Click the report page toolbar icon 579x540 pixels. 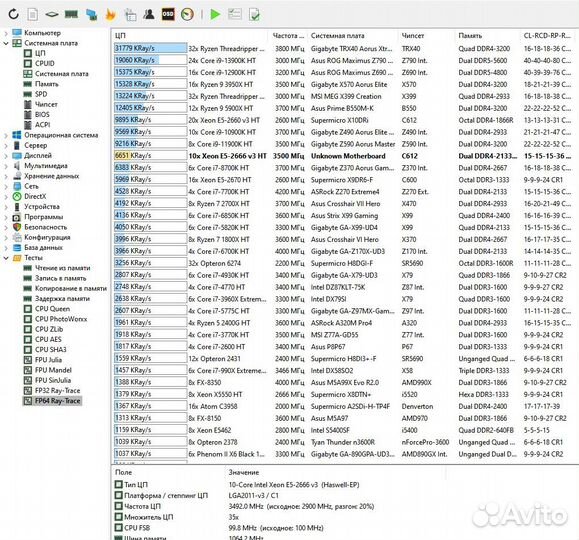click(x=33, y=14)
